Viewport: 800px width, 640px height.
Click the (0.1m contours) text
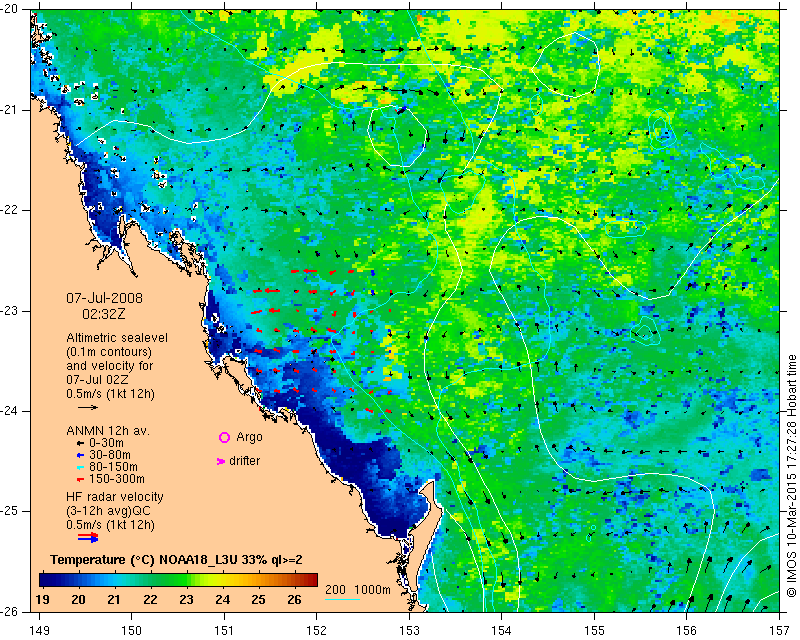click(109, 352)
